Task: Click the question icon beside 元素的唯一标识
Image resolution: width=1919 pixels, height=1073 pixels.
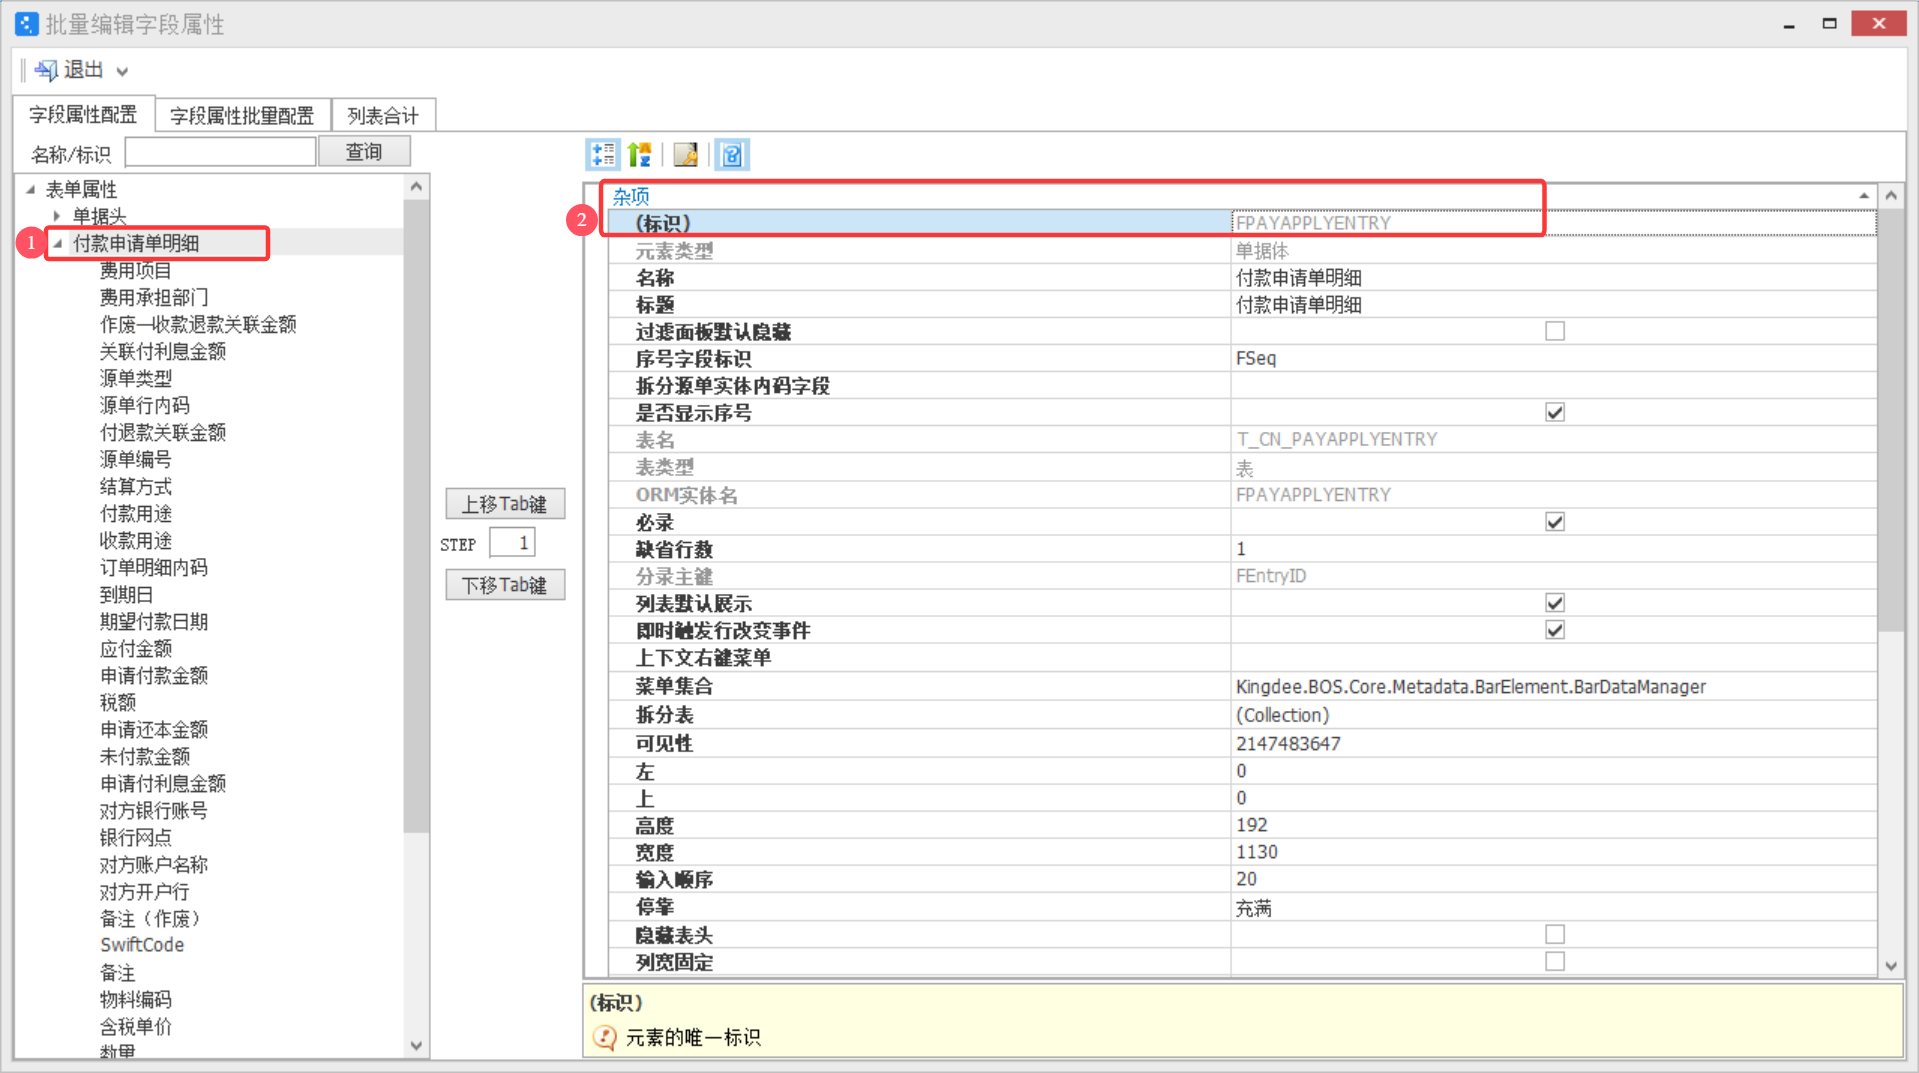Action: tap(604, 1037)
